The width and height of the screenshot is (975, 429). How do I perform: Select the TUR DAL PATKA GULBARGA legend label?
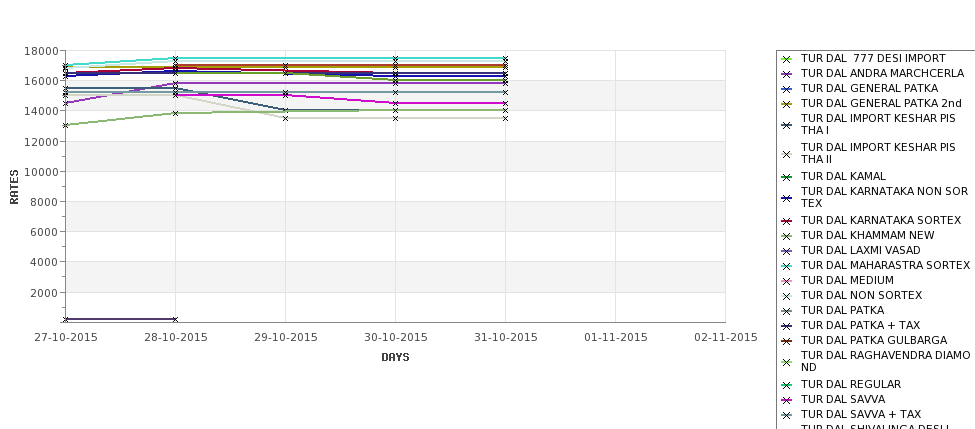coord(874,340)
